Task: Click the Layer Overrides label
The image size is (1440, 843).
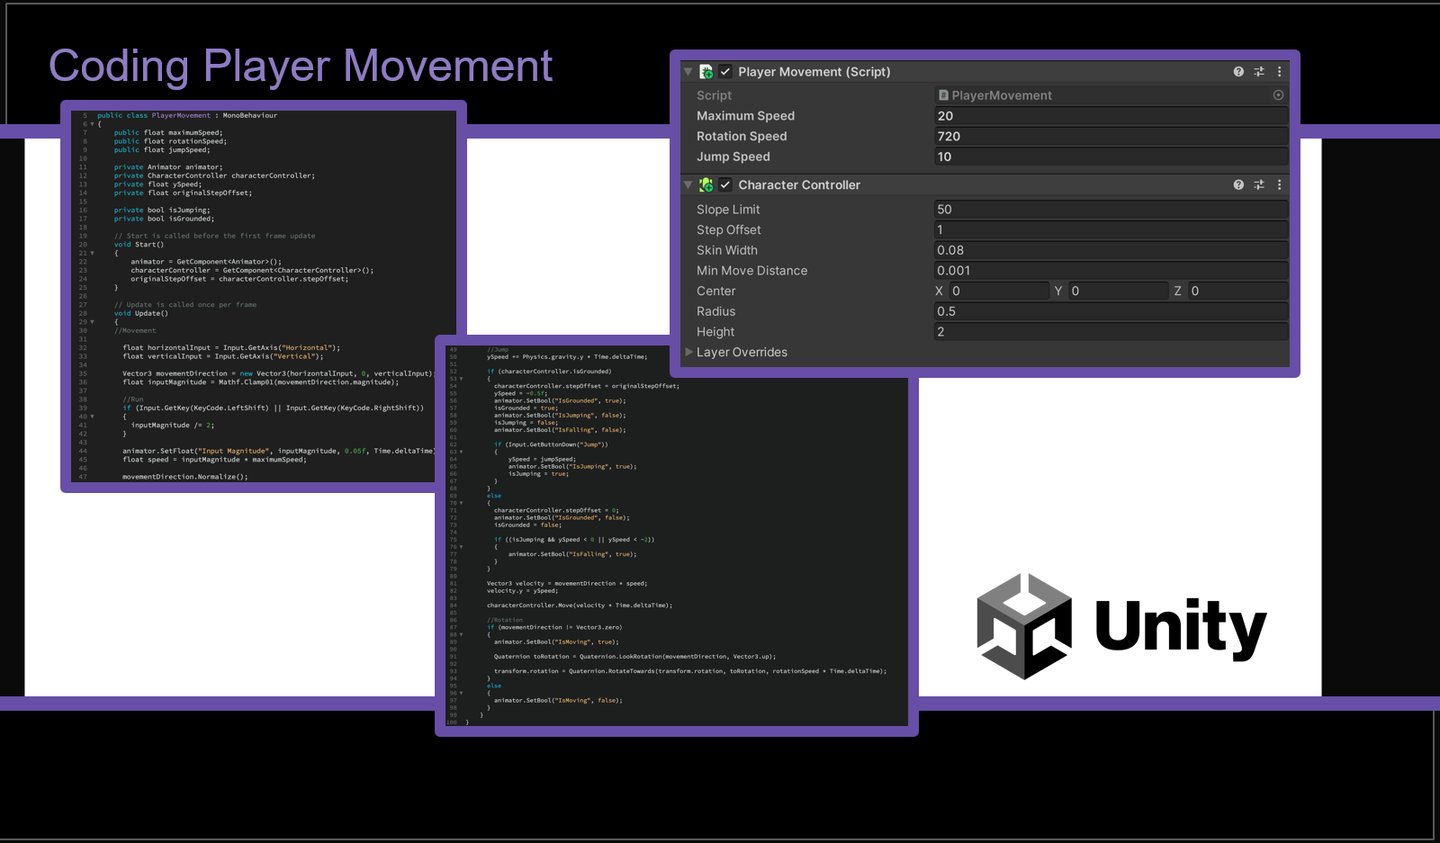Action: click(742, 352)
